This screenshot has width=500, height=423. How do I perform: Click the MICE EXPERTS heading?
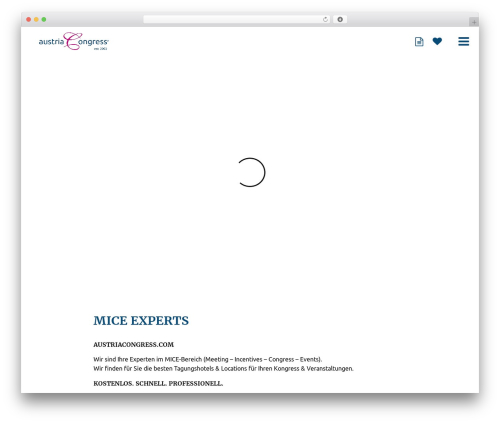click(141, 321)
